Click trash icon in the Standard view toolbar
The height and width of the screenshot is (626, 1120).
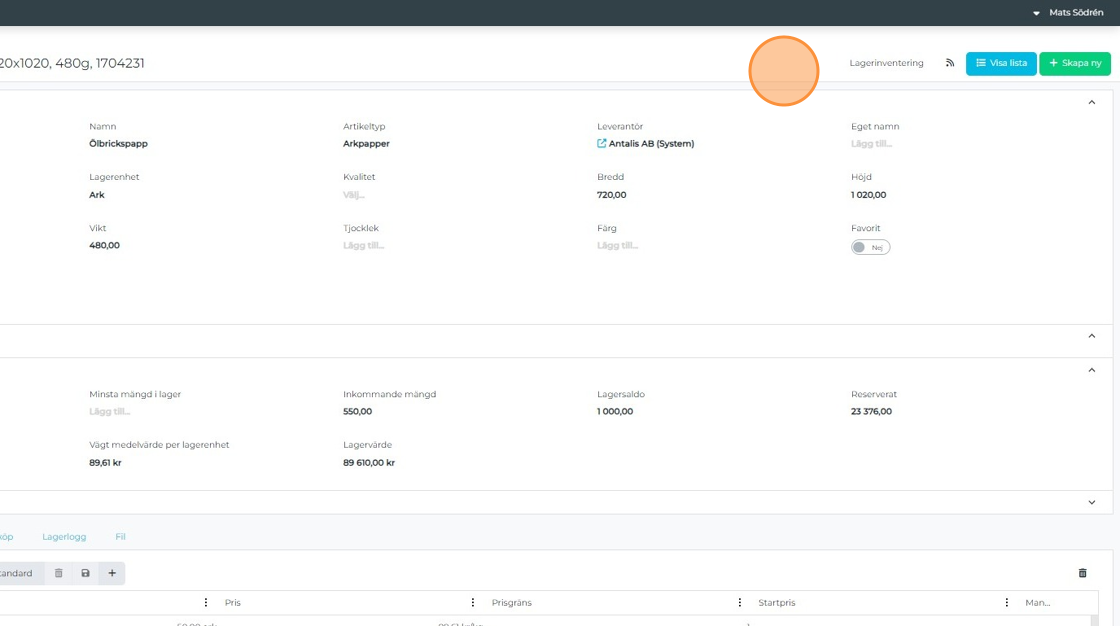click(59, 573)
